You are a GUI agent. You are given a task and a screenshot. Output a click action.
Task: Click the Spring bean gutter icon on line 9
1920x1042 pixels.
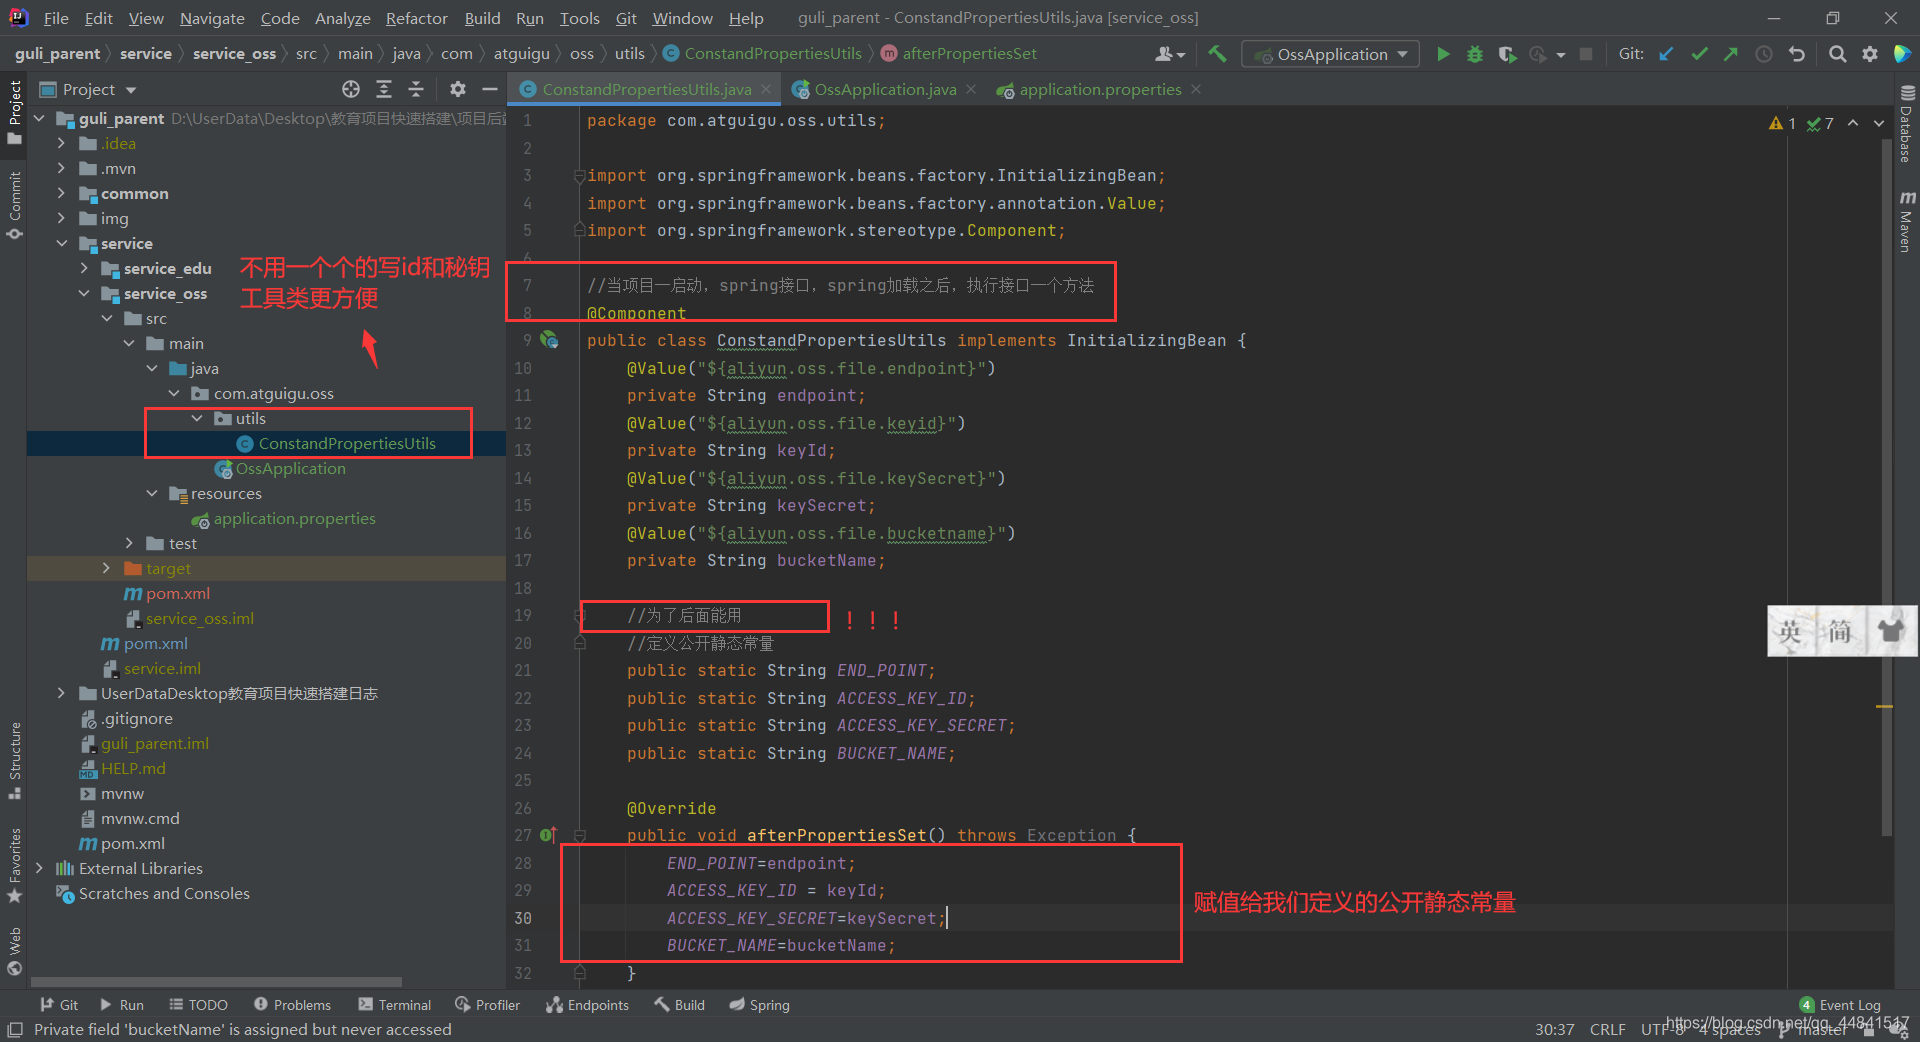[x=549, y=340]
